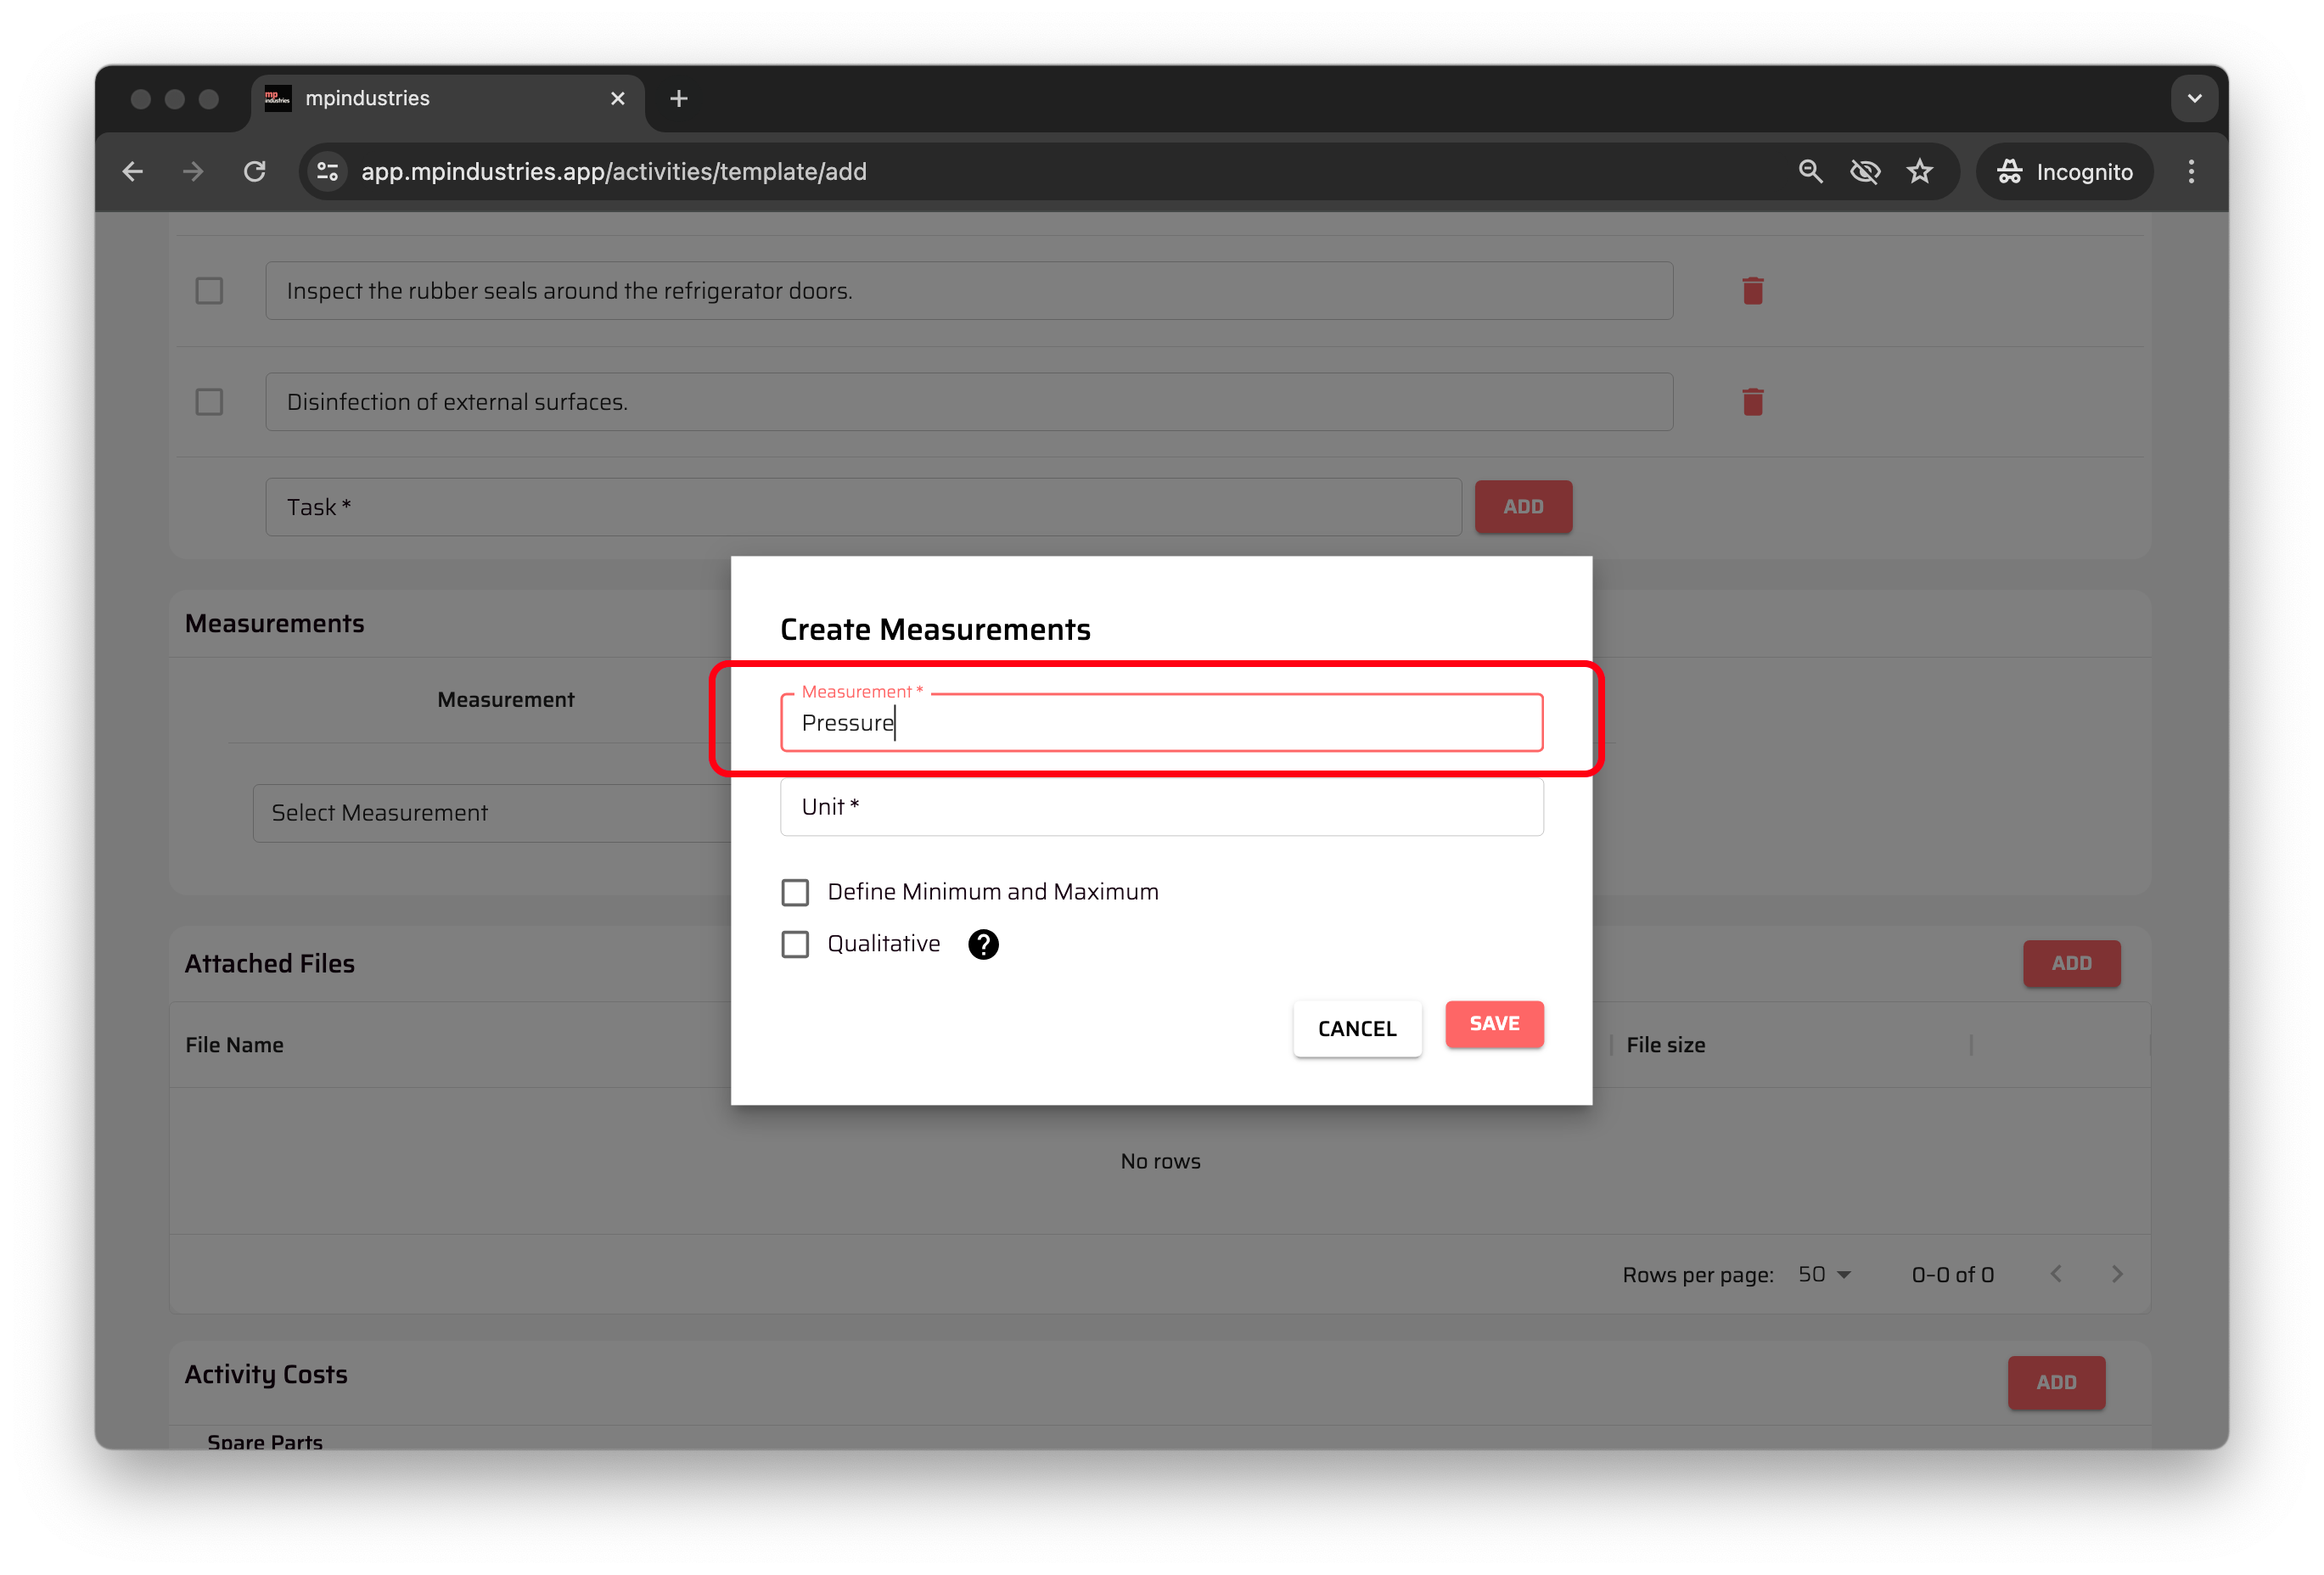Cancel the Create Measurements dialog
The image size is (2324, 1575).
pos(1356,1029)
